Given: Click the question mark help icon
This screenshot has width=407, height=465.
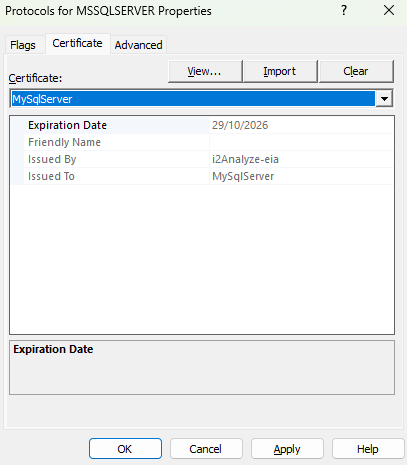Looking at the screenshot, I should tap(344, 11).
